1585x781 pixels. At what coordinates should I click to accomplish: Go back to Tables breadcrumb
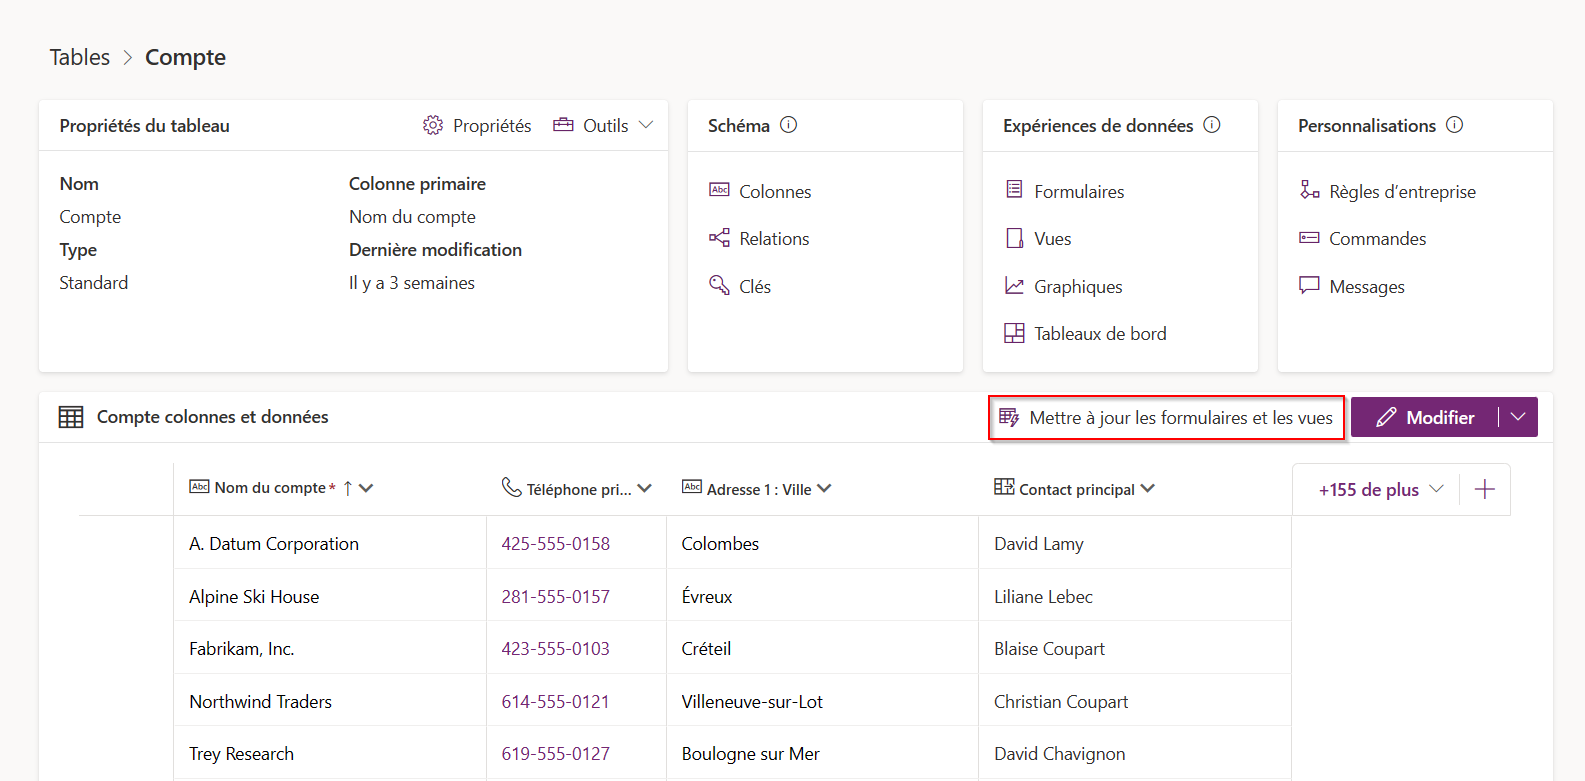[80, 57]
